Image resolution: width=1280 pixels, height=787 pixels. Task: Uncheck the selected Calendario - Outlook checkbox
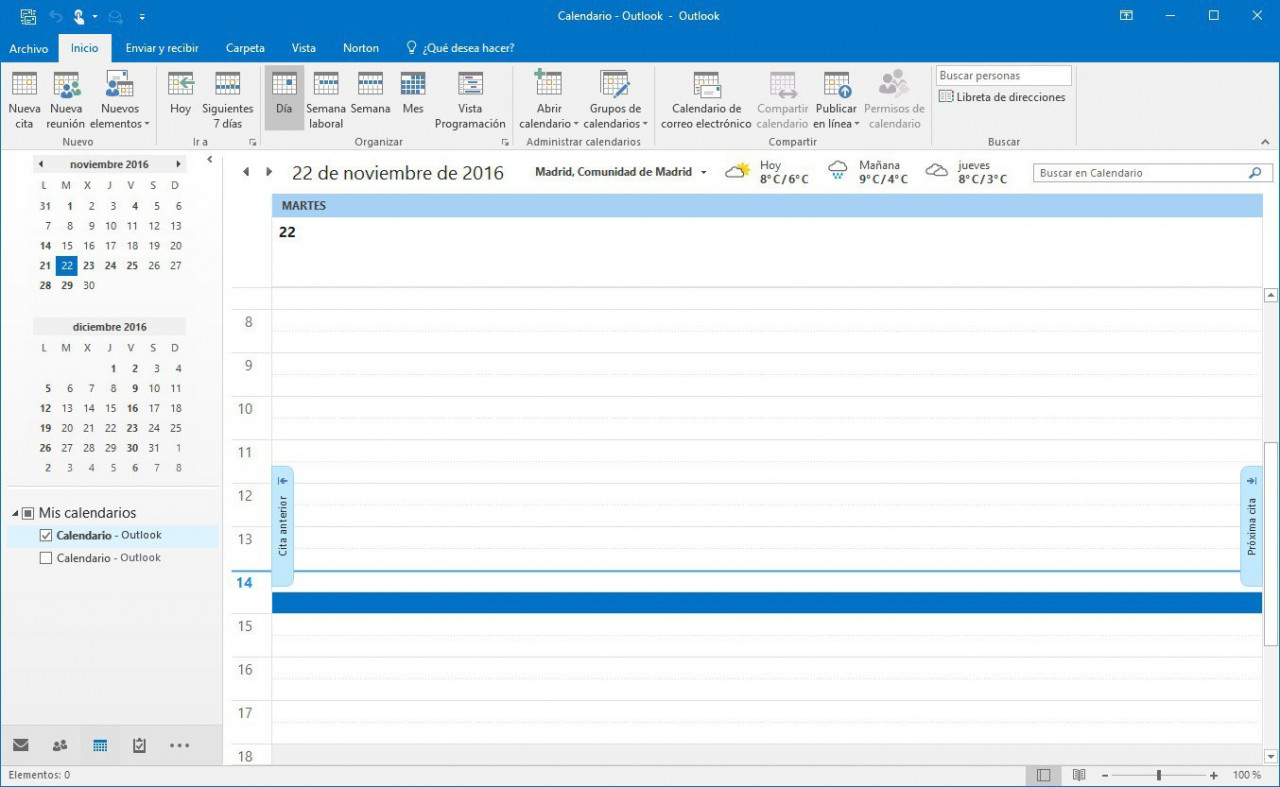(45, 536)
